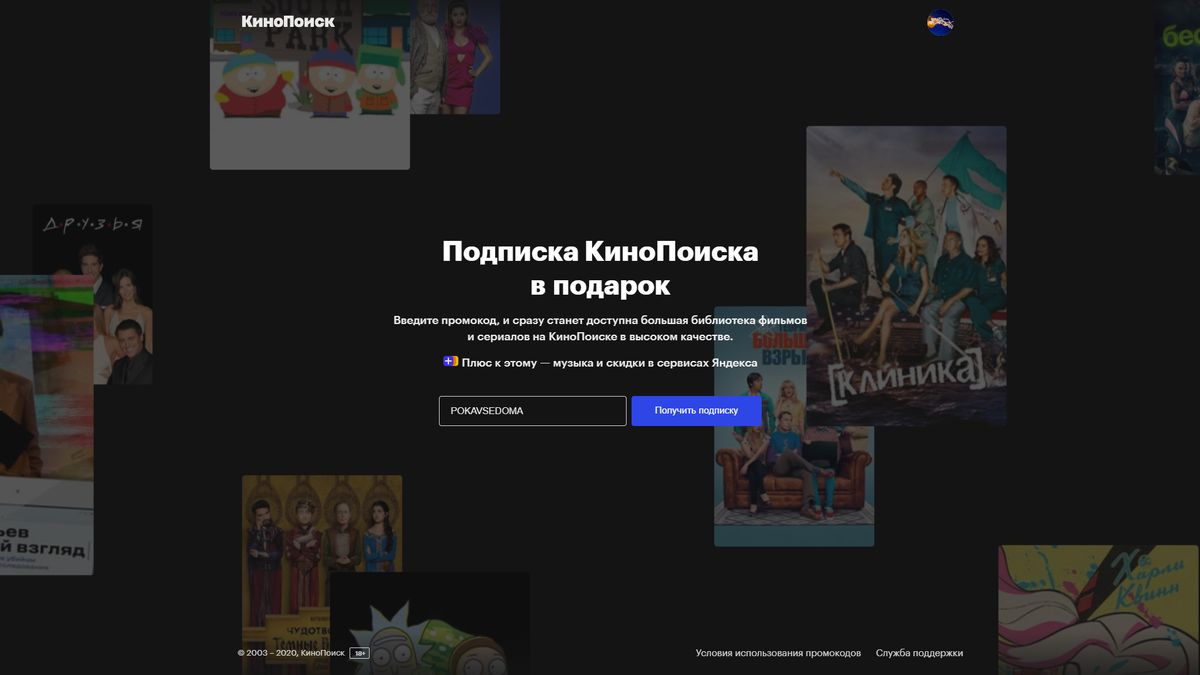
Task: Click the text about музыка и скидки Яндекса
Action: tap(609, 362)
